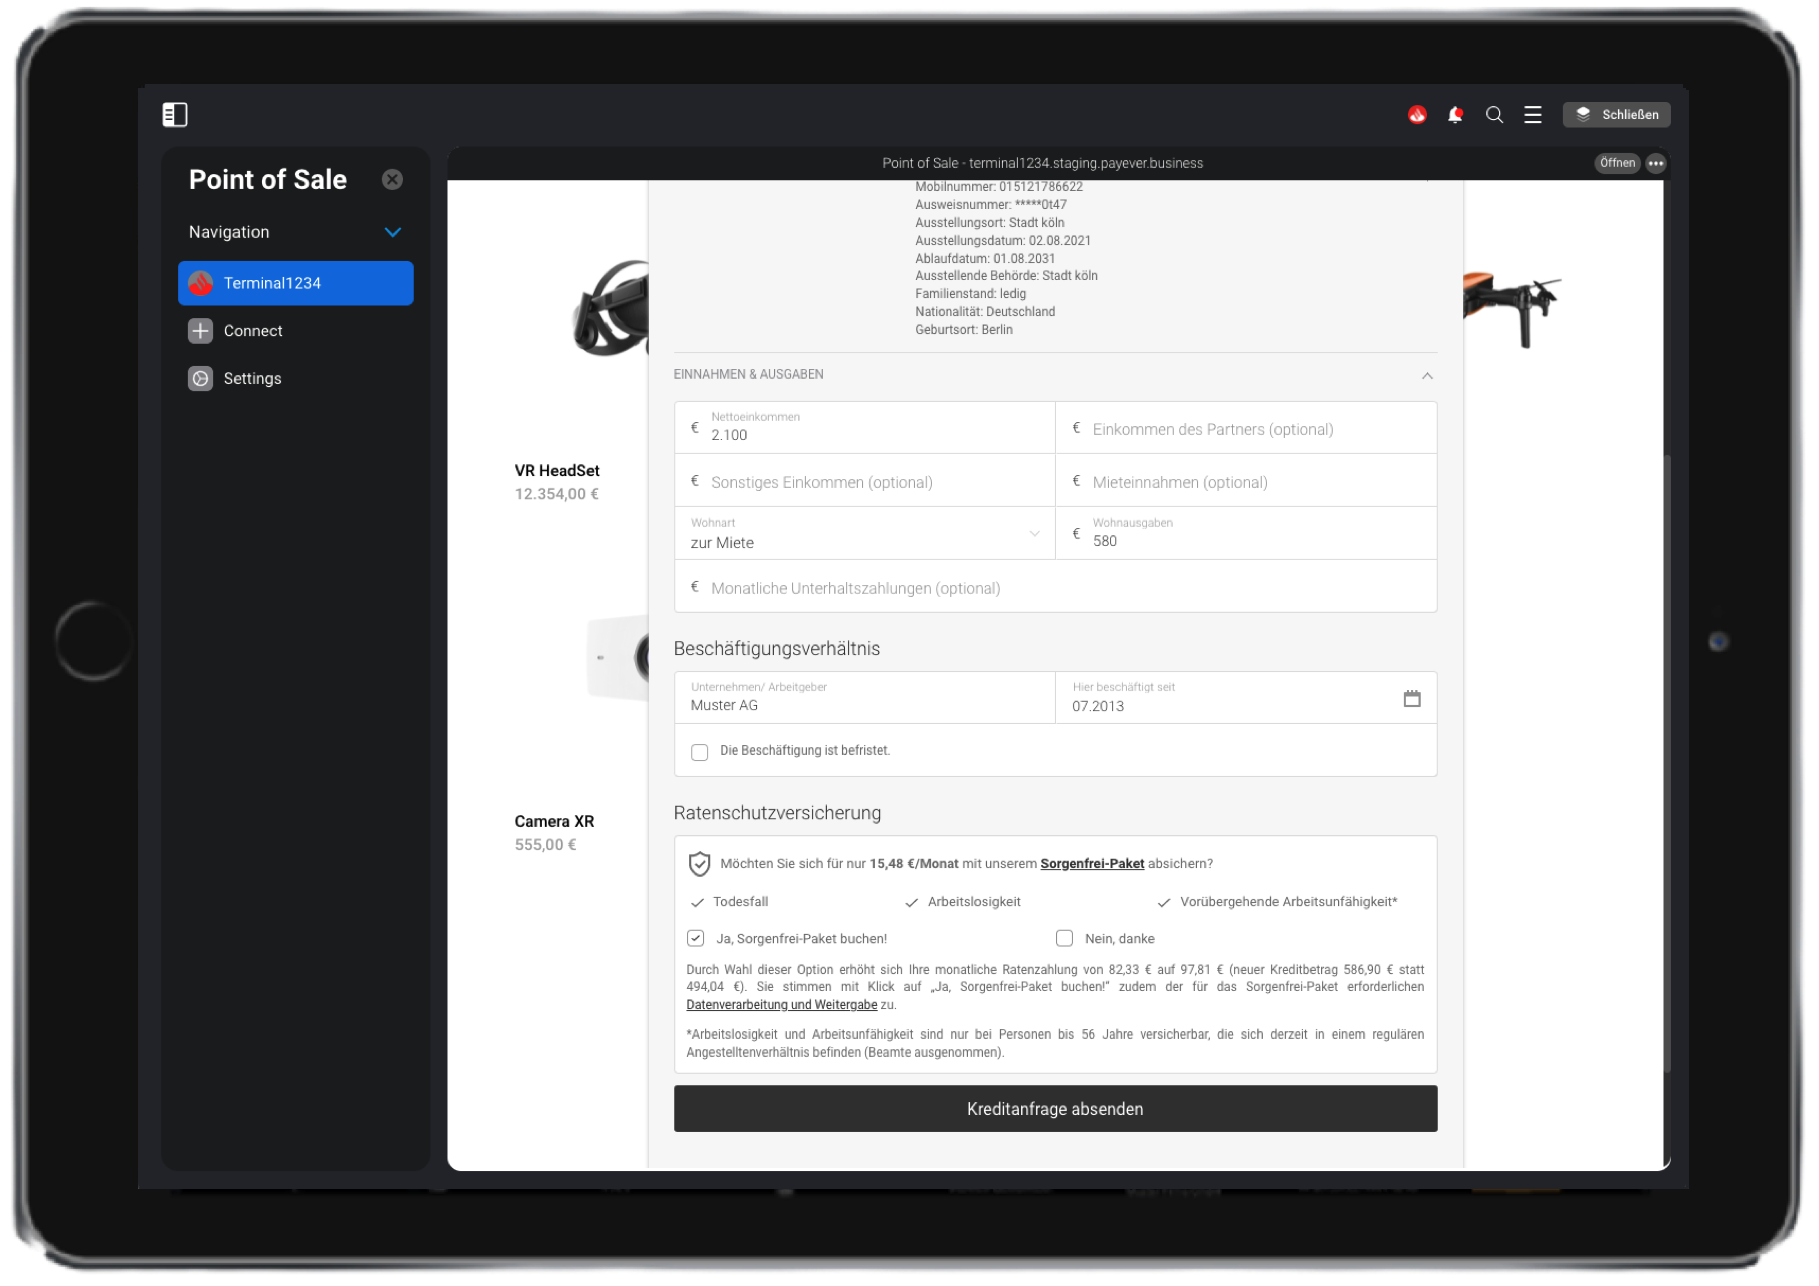Close the Point of Sale panel
The image size is (1819, 1286).
[x=392, y=179]
